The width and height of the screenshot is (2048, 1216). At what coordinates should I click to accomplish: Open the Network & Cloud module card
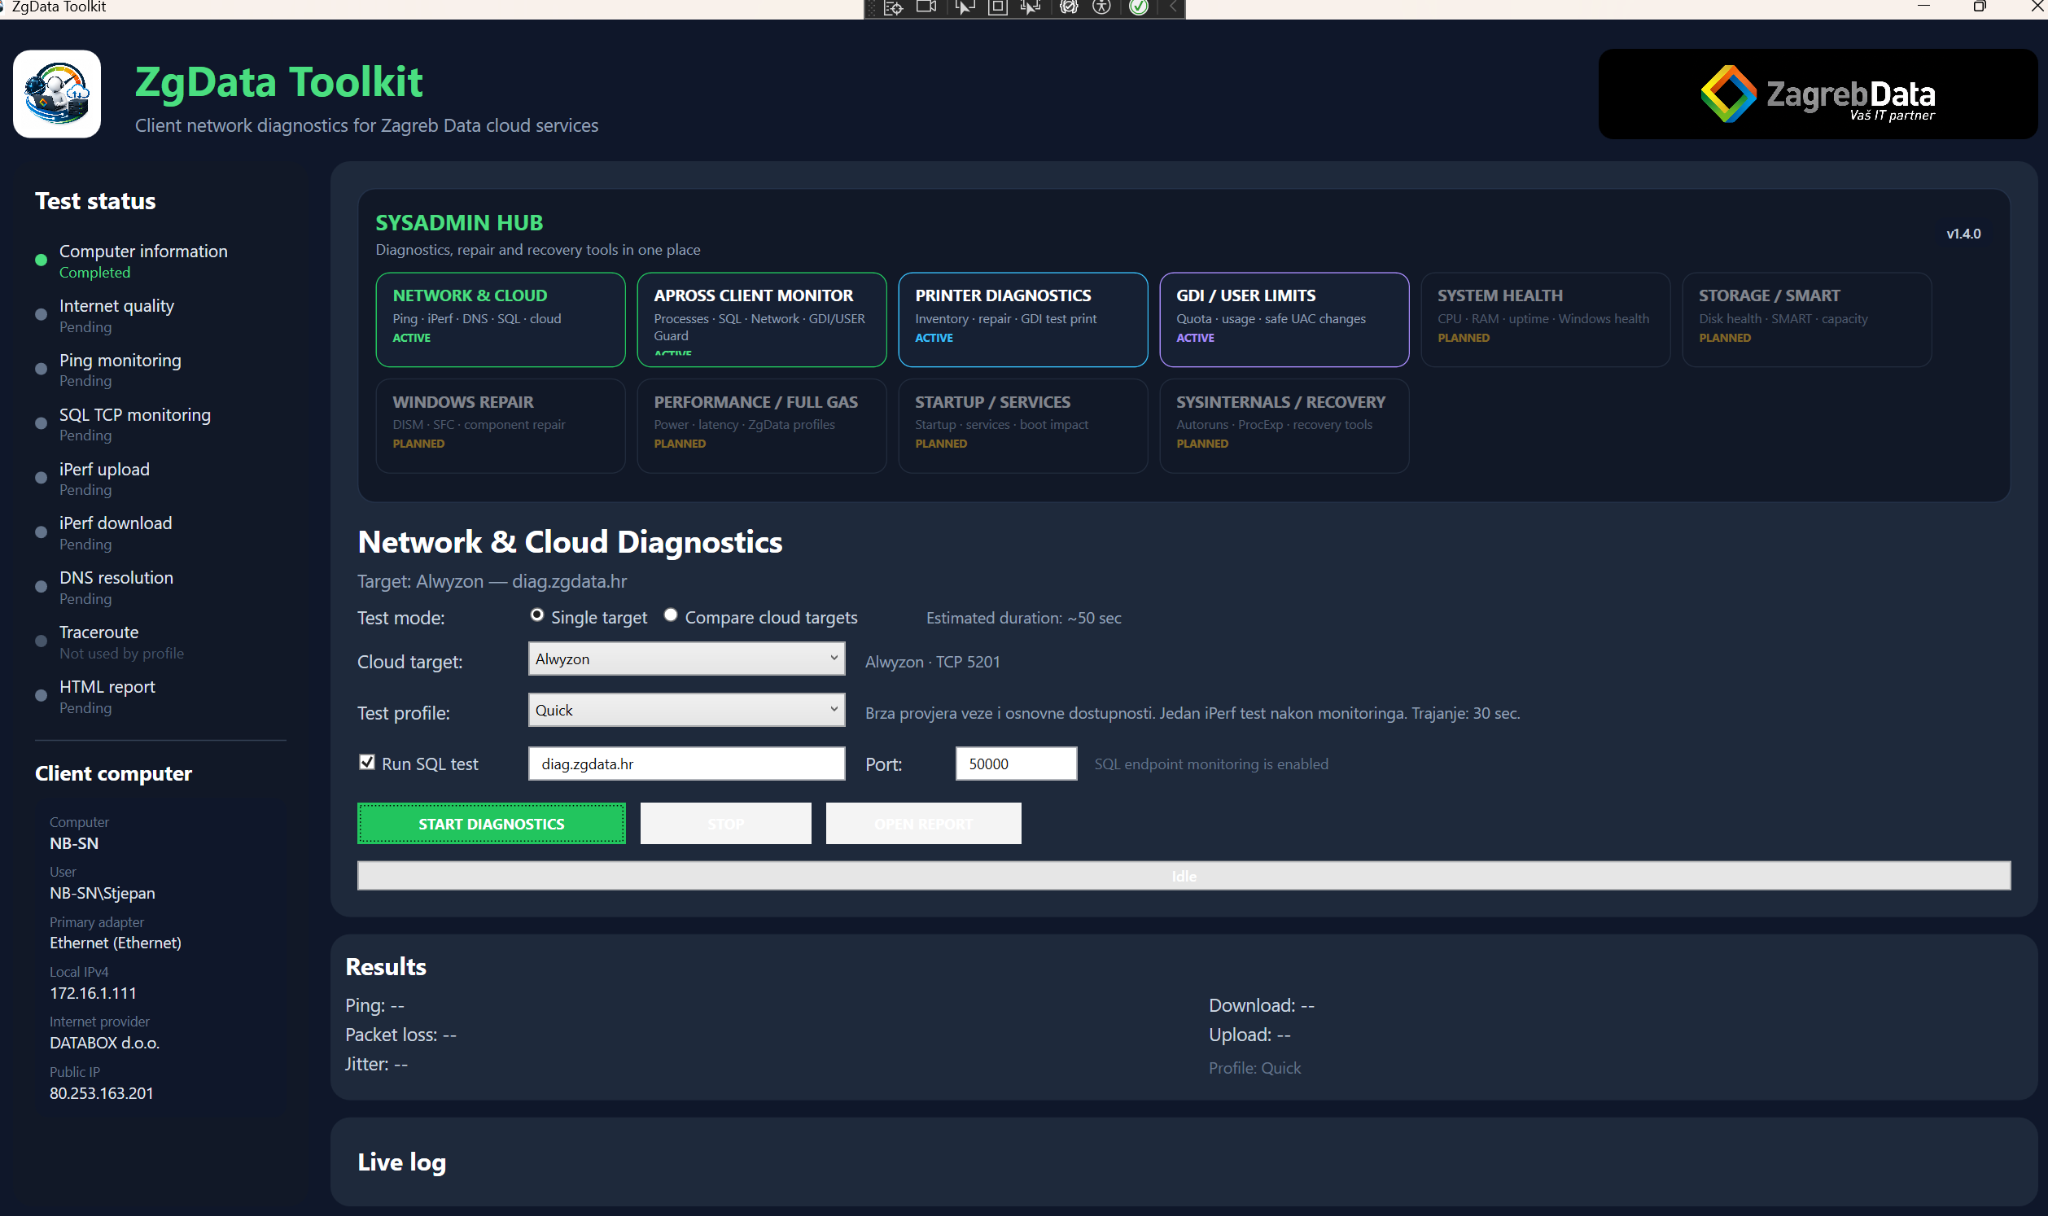[x=500, y=320]
